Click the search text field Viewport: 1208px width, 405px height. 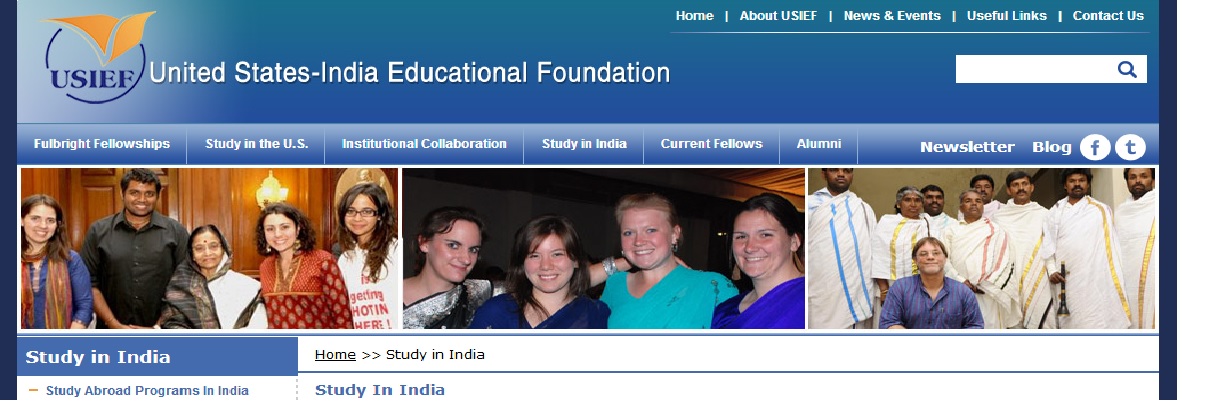click(1035, 69)
